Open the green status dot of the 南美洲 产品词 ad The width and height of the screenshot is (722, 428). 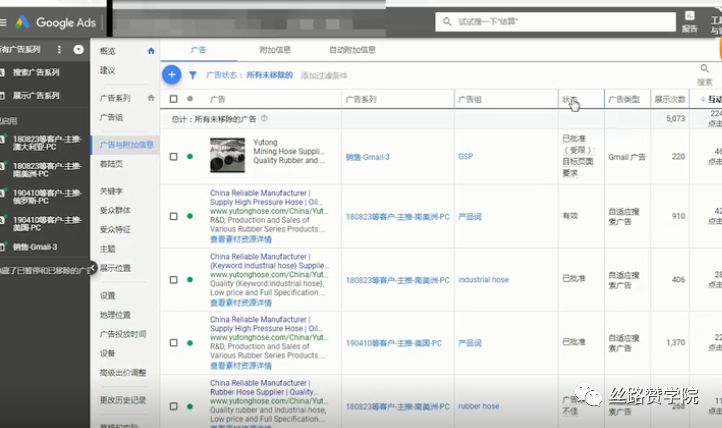click(x=190, y=216)
